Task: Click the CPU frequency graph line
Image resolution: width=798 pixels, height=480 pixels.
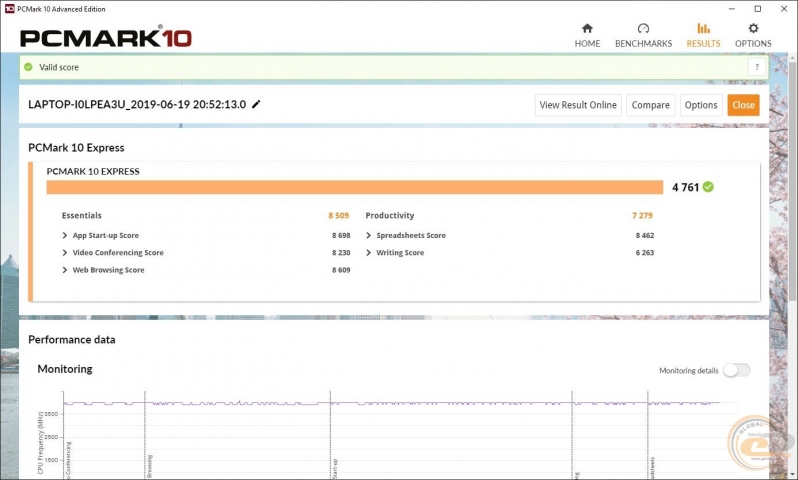Action: (x=391, y=403)
